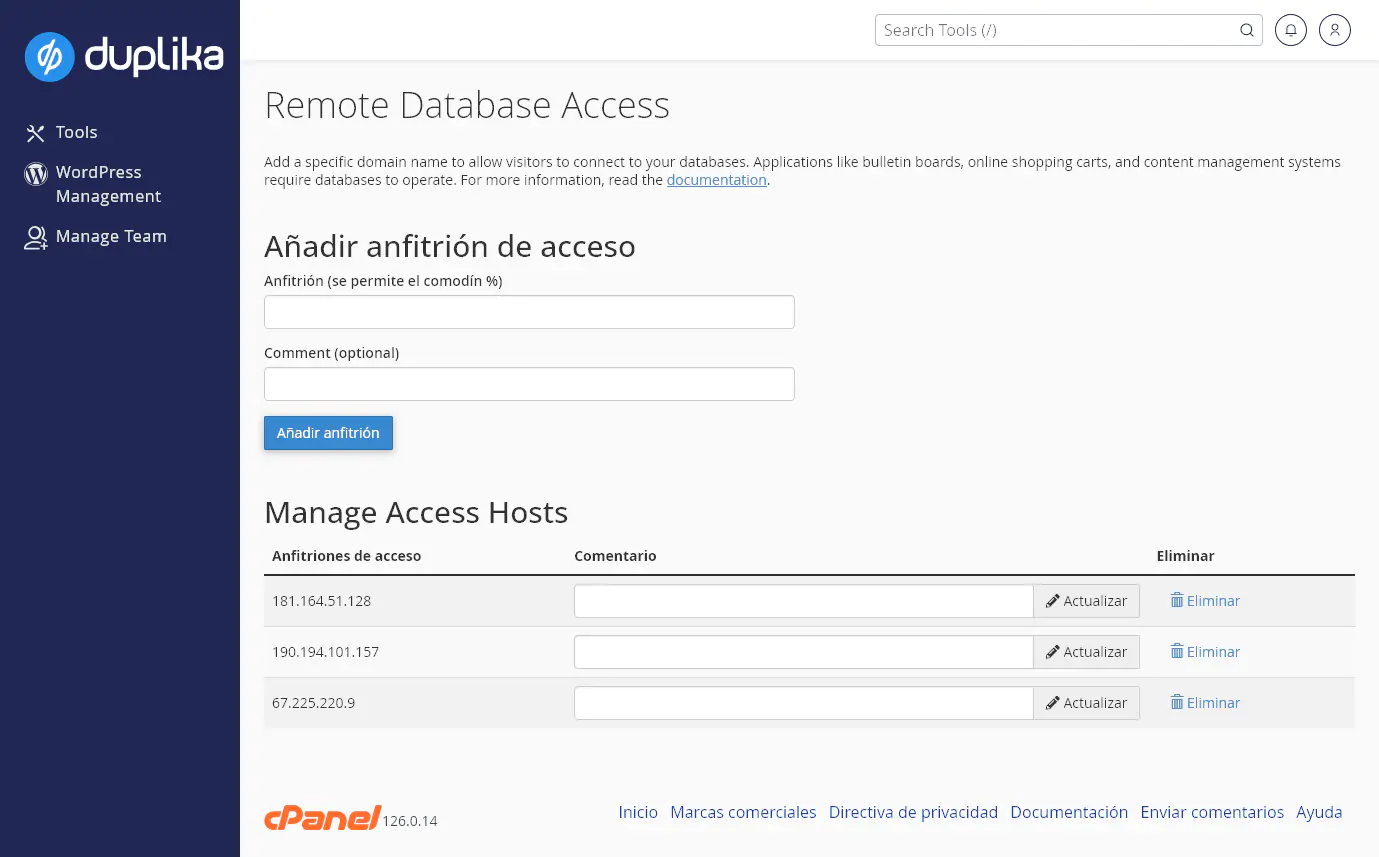
Task: Open the Ayuda footer link
Action: (x=1318, y=812)
